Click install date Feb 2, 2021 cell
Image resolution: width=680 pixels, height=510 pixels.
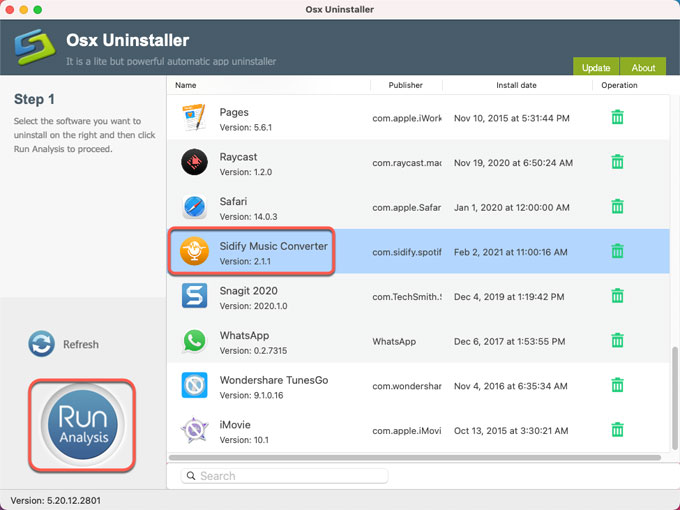click(x=510, y=252)
